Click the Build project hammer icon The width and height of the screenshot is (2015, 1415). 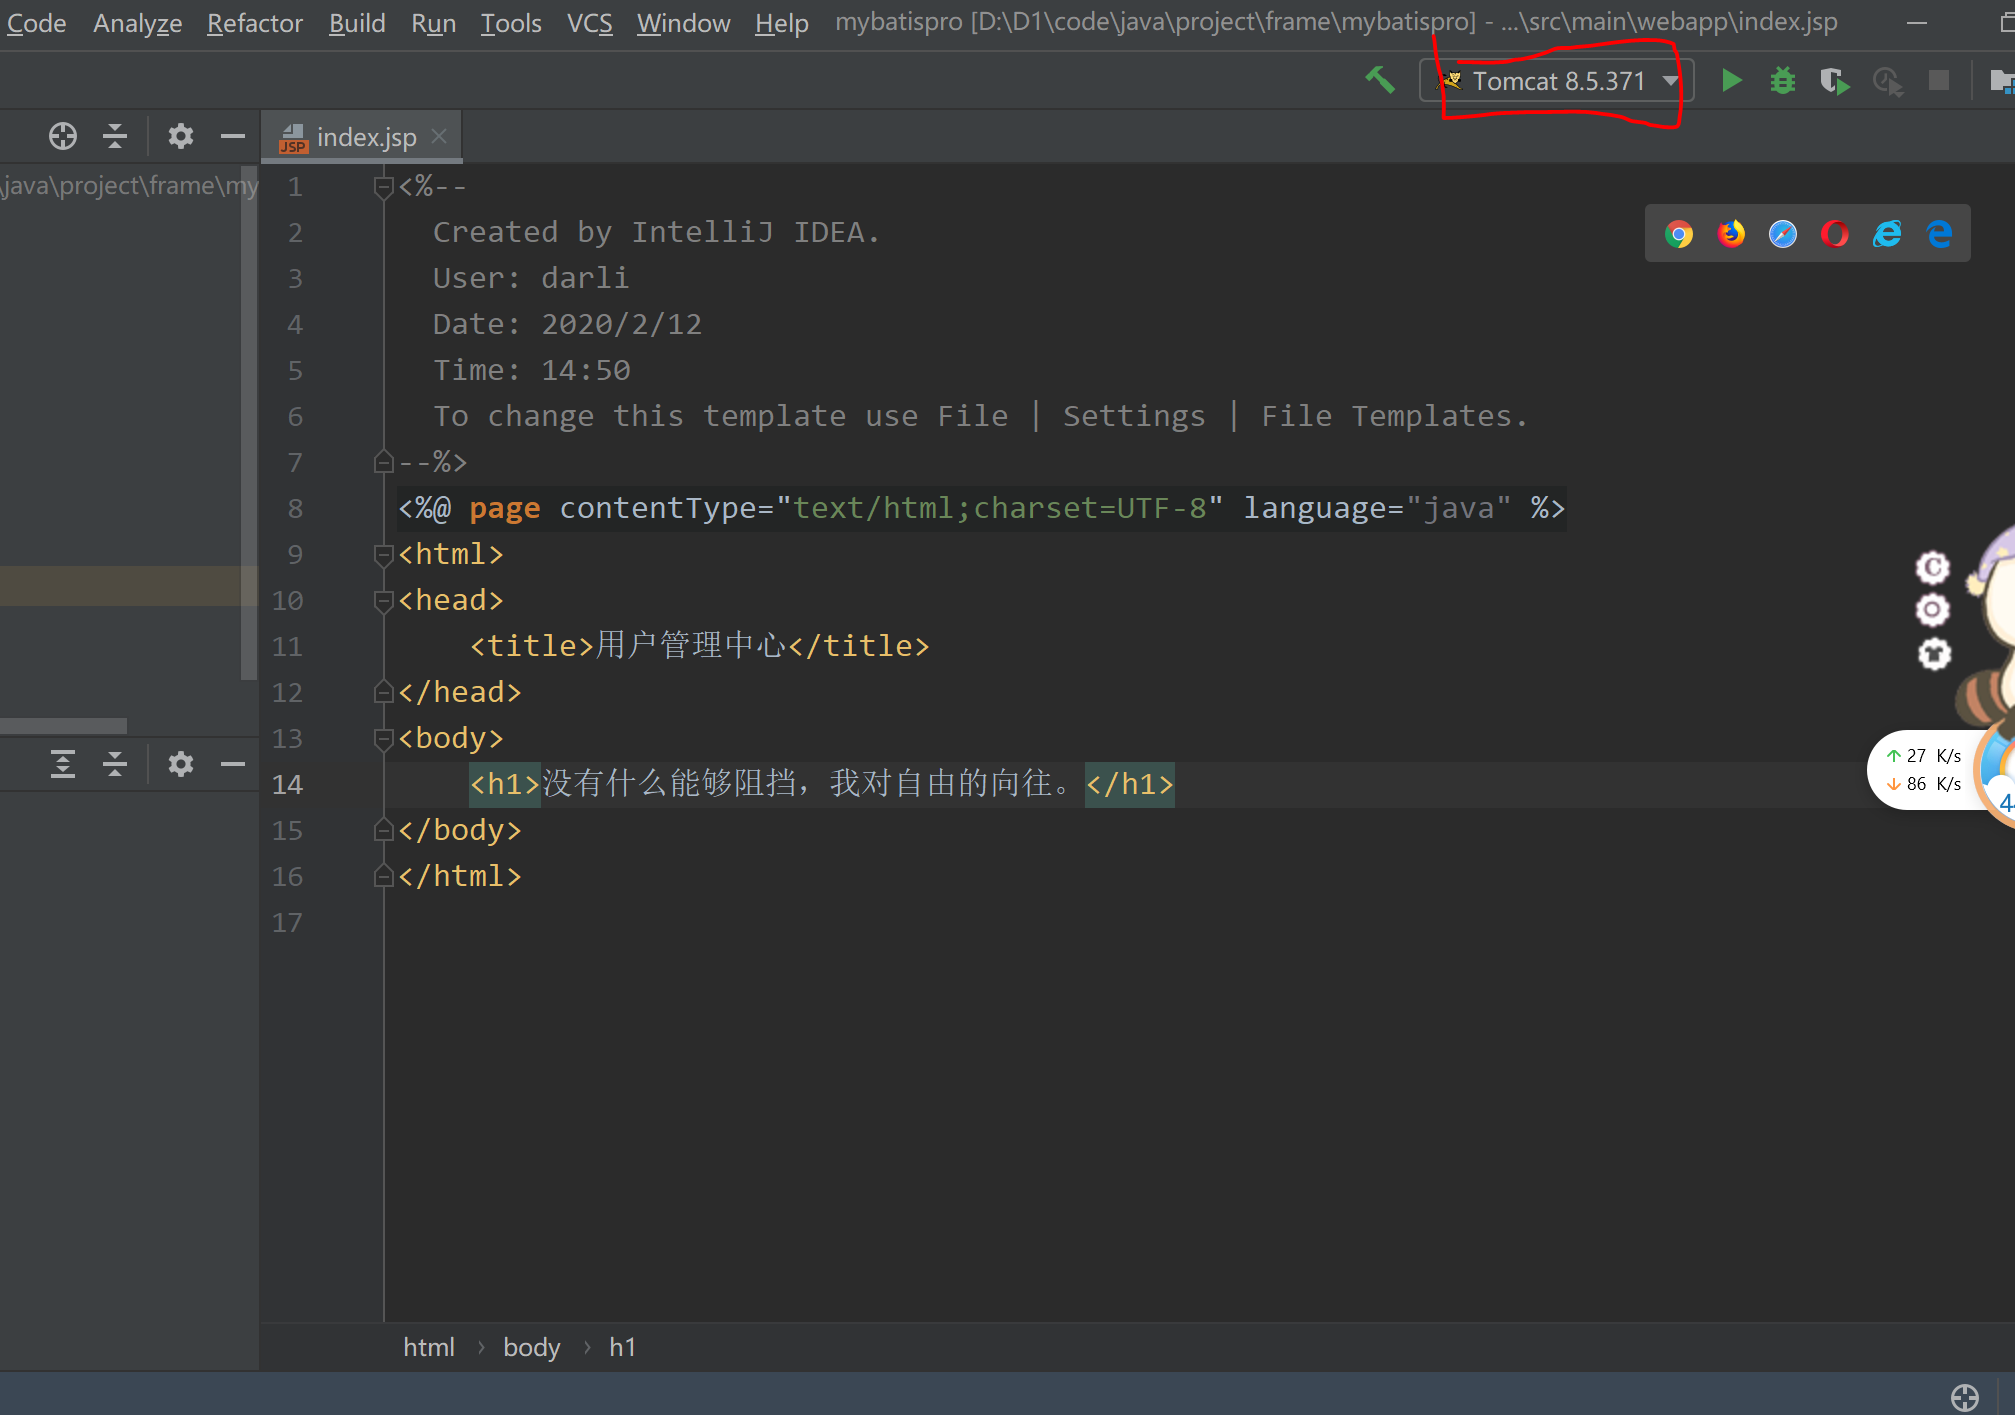coord(1380,80)
